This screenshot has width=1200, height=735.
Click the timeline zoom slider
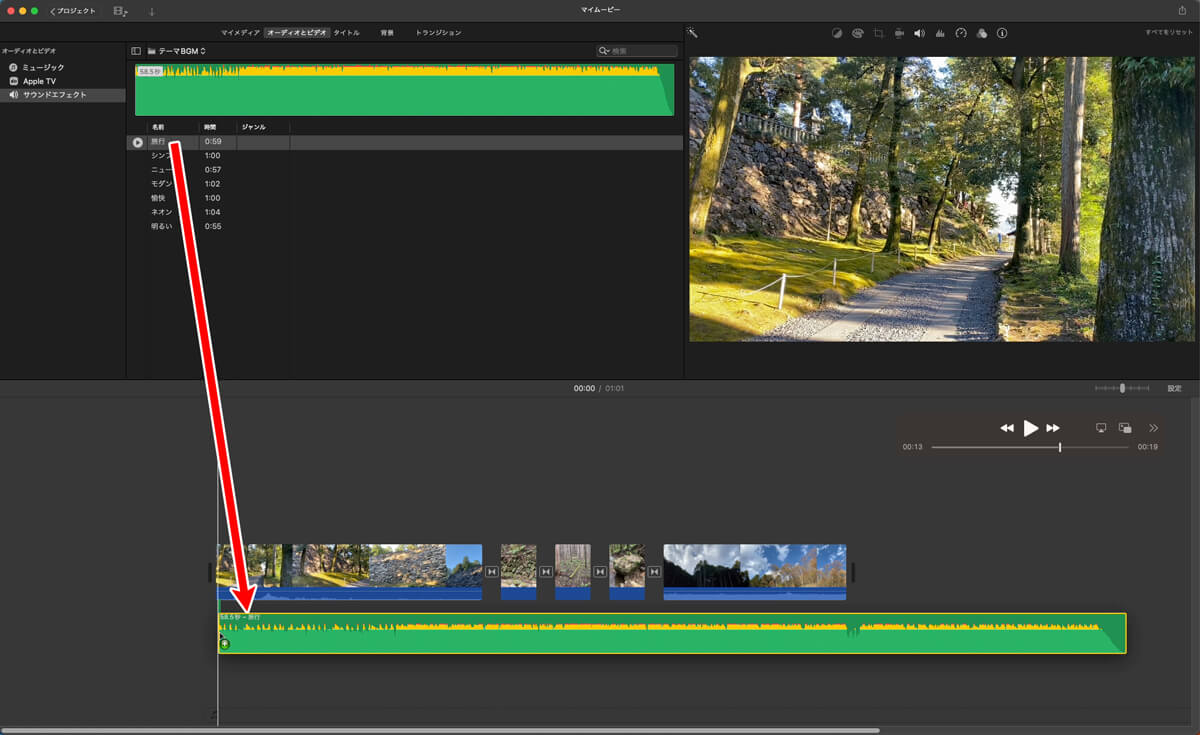click(x=1122, y=388)
